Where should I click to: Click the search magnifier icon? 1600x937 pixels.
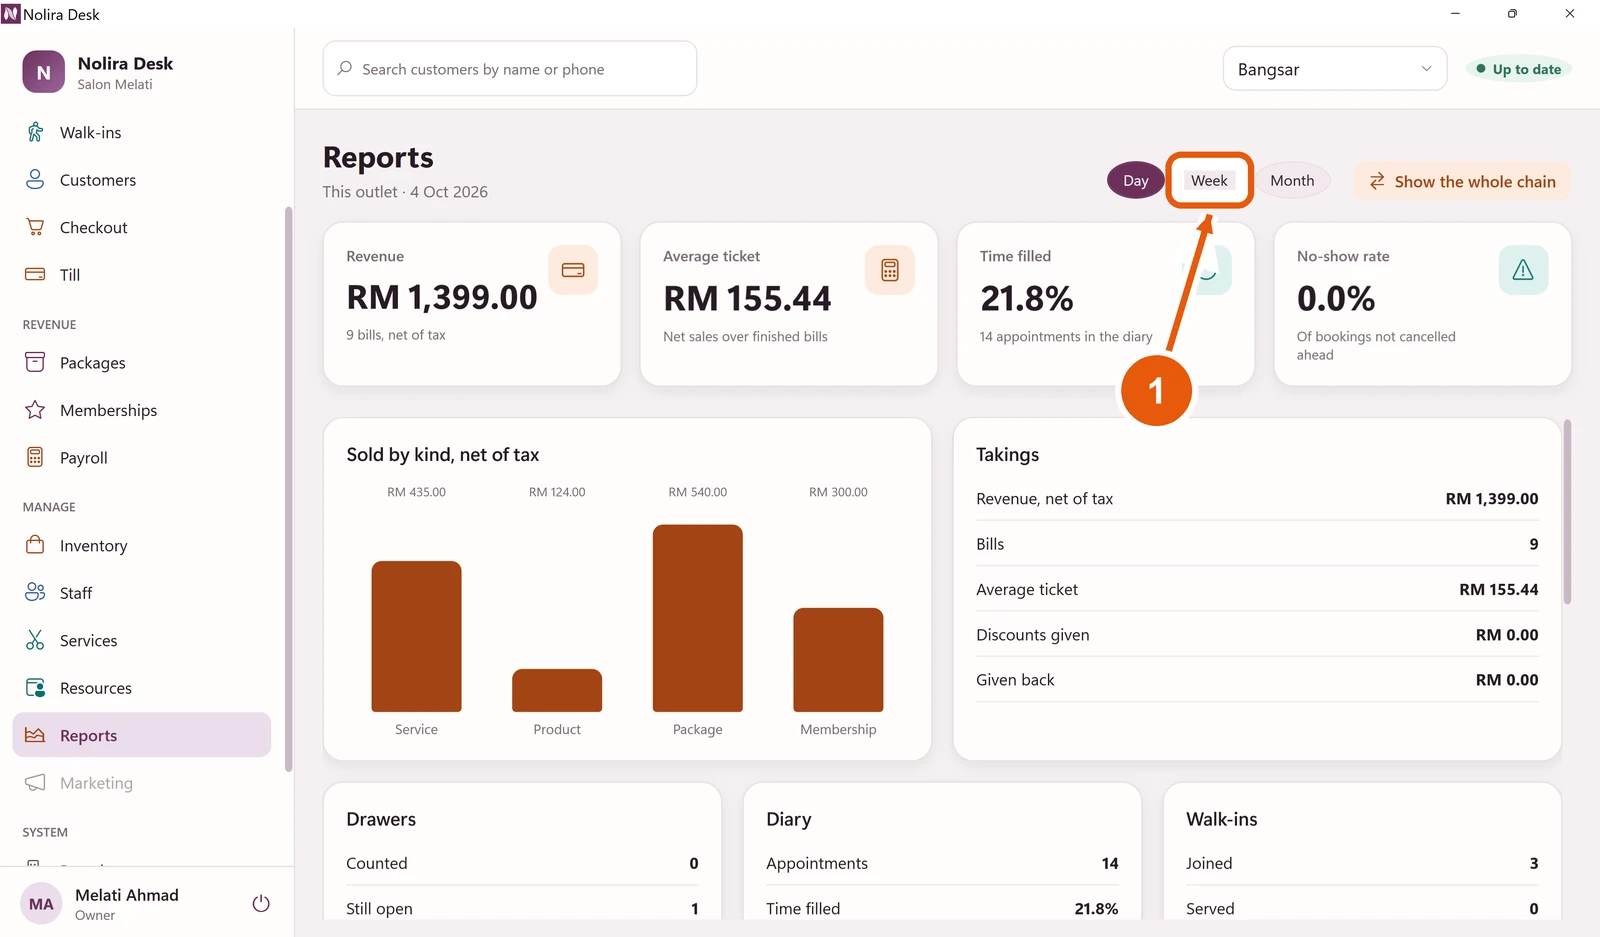(x=345, y=68)
